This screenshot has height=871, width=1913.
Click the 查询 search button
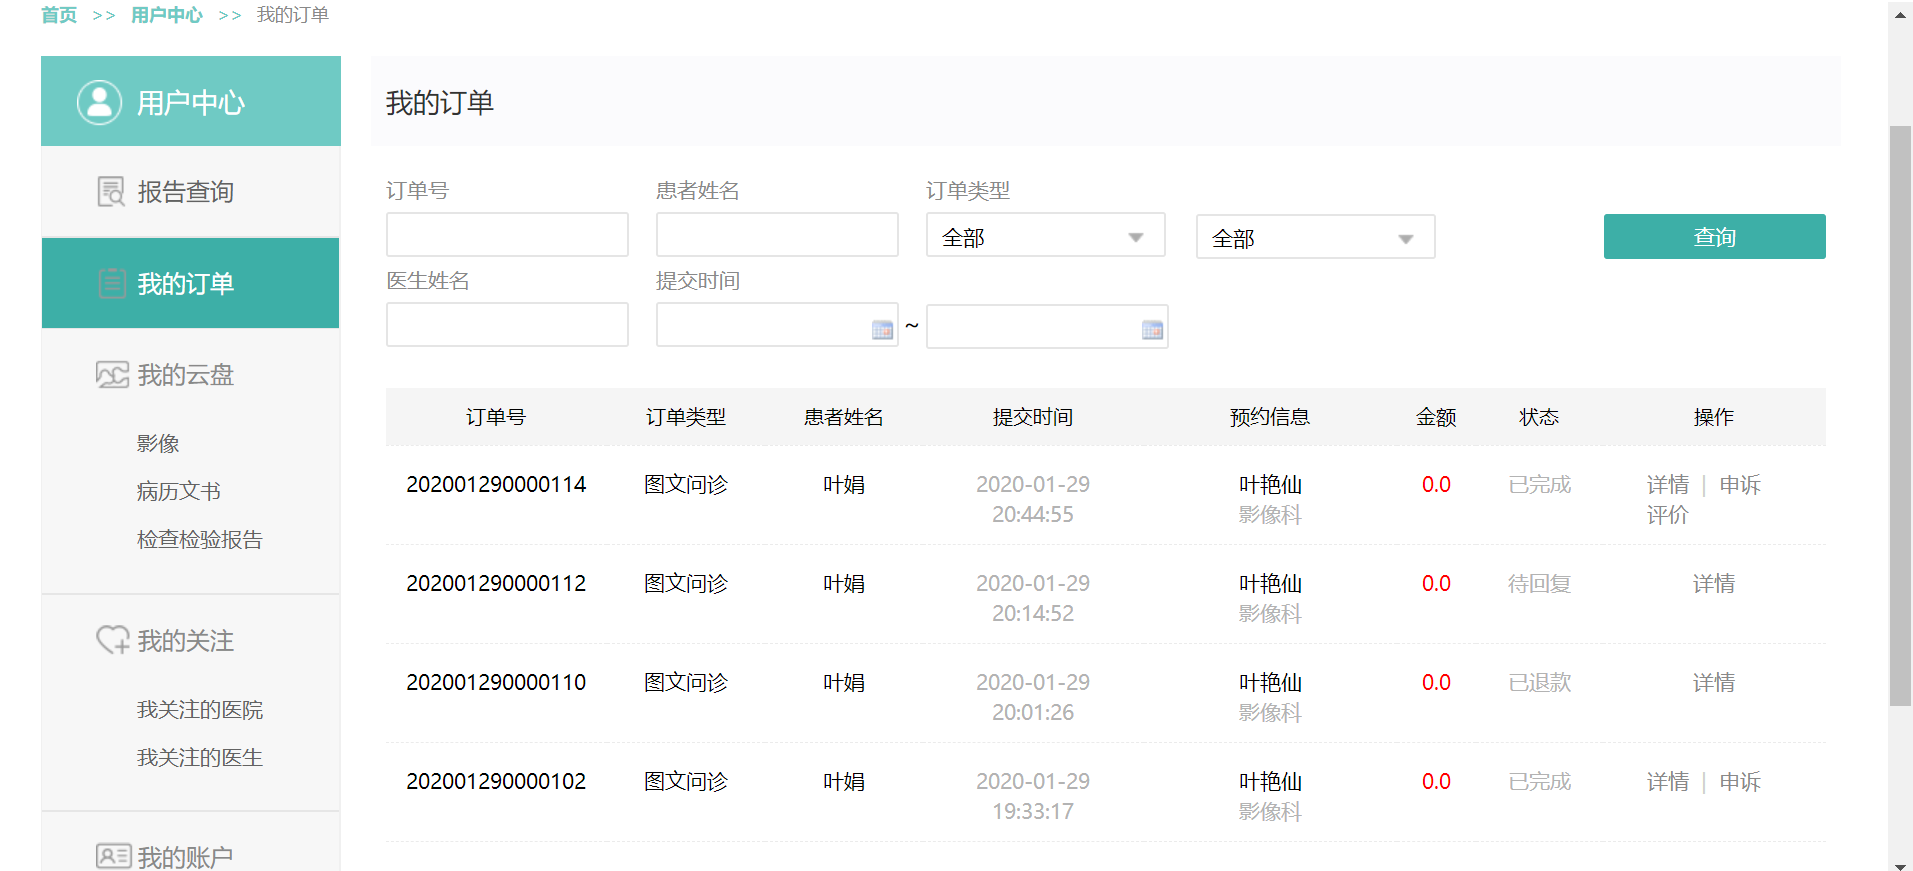point(1714,236)
